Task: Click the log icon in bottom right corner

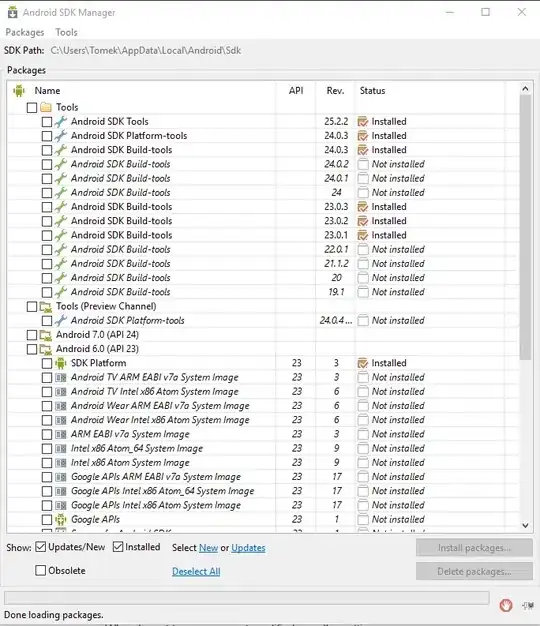Action: point(528,606)
